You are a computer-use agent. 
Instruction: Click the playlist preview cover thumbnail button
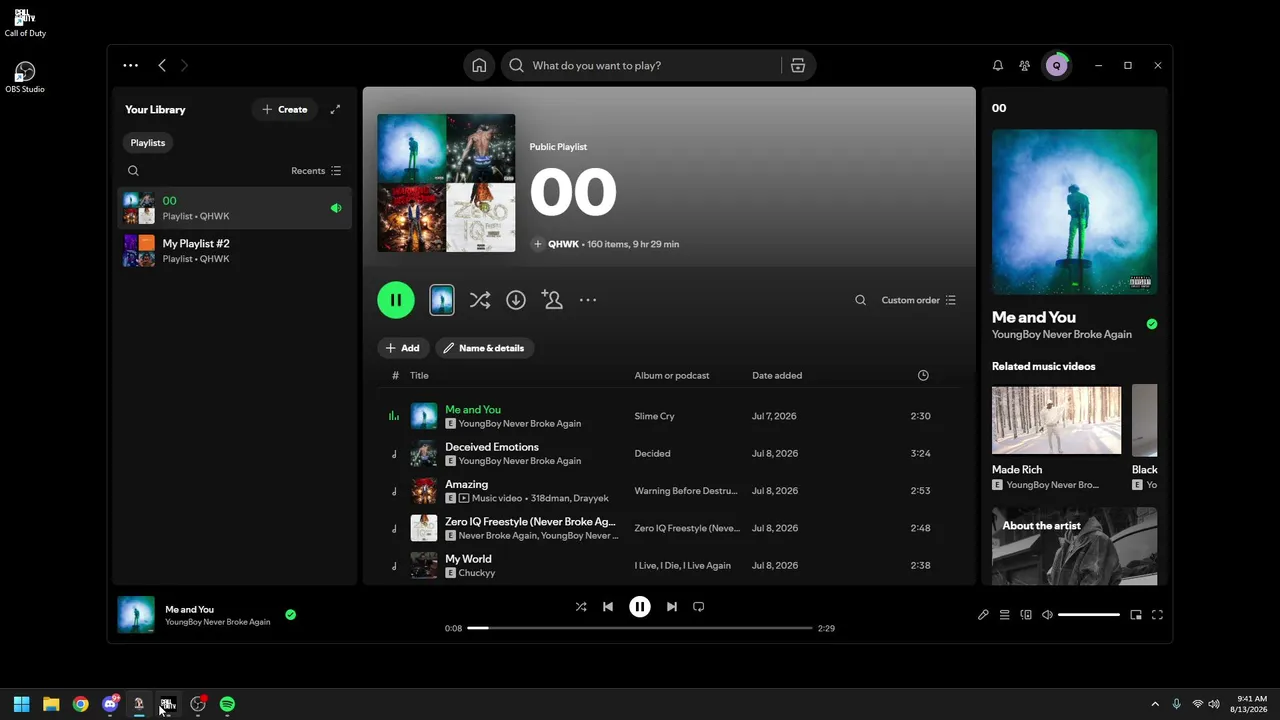coord(442,300)
